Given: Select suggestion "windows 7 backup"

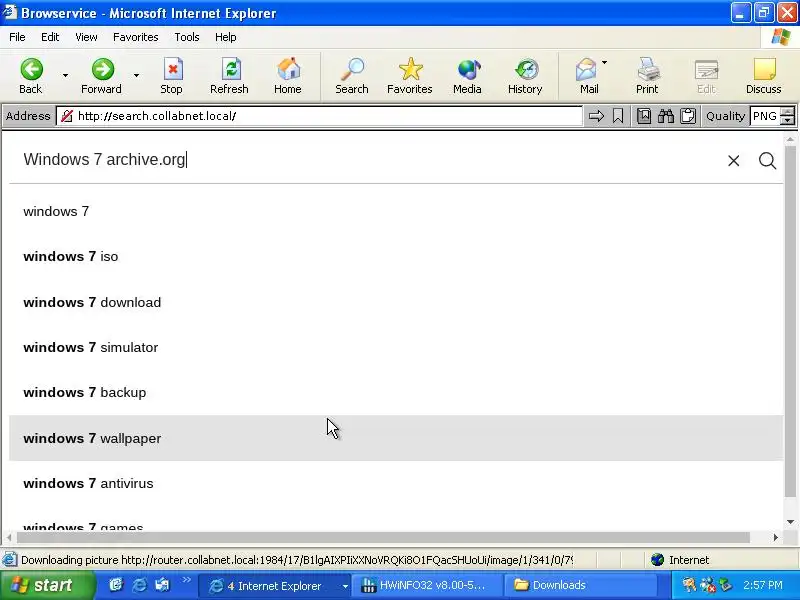Looking at the screenshot, I should tap(396, 392).
